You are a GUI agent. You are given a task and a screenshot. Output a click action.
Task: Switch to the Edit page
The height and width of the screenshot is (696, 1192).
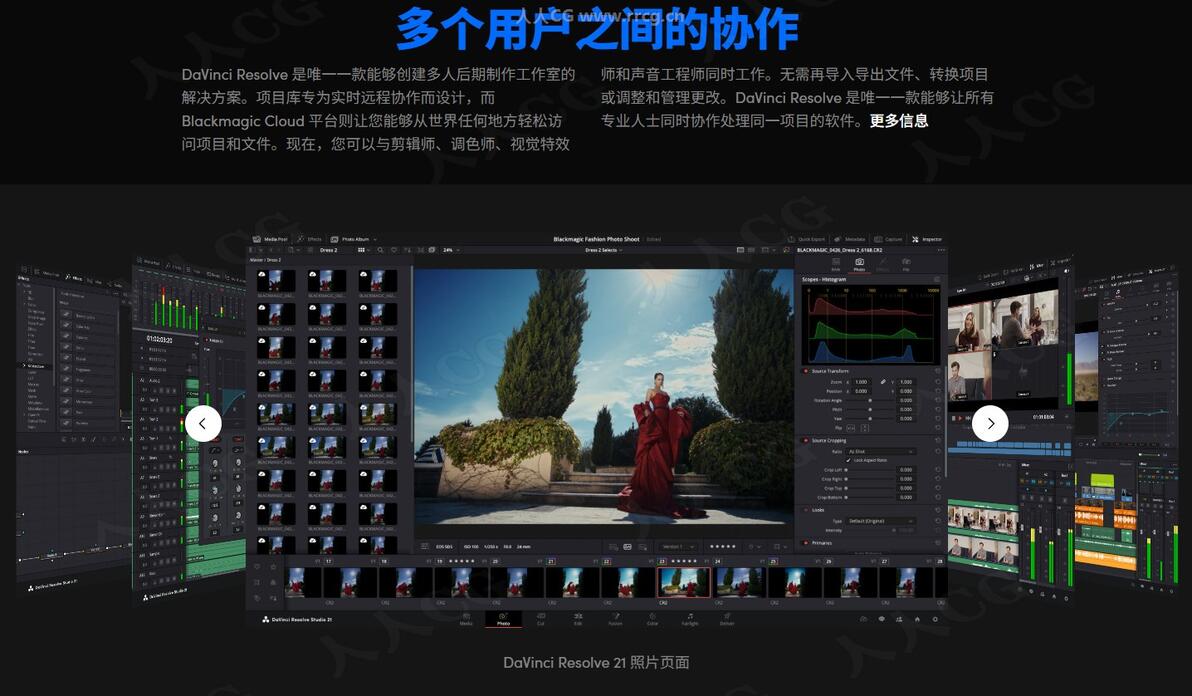pos(578,619)
